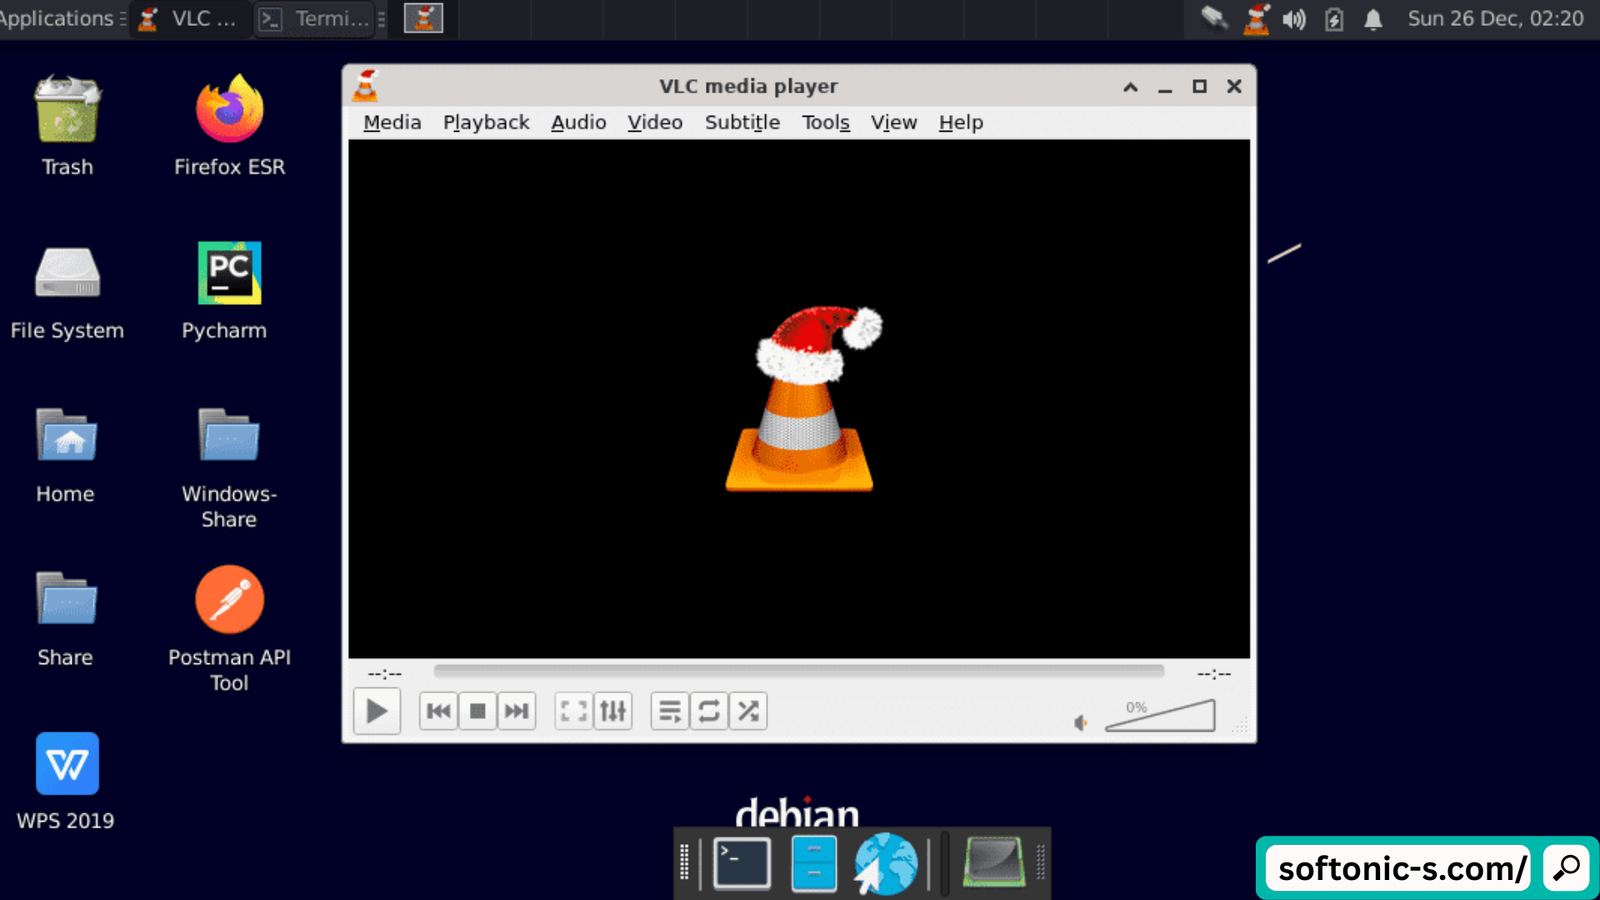1600x900 pixels.
Task: Open the Applications menu in the top panel
Action: tap(60, 18)
